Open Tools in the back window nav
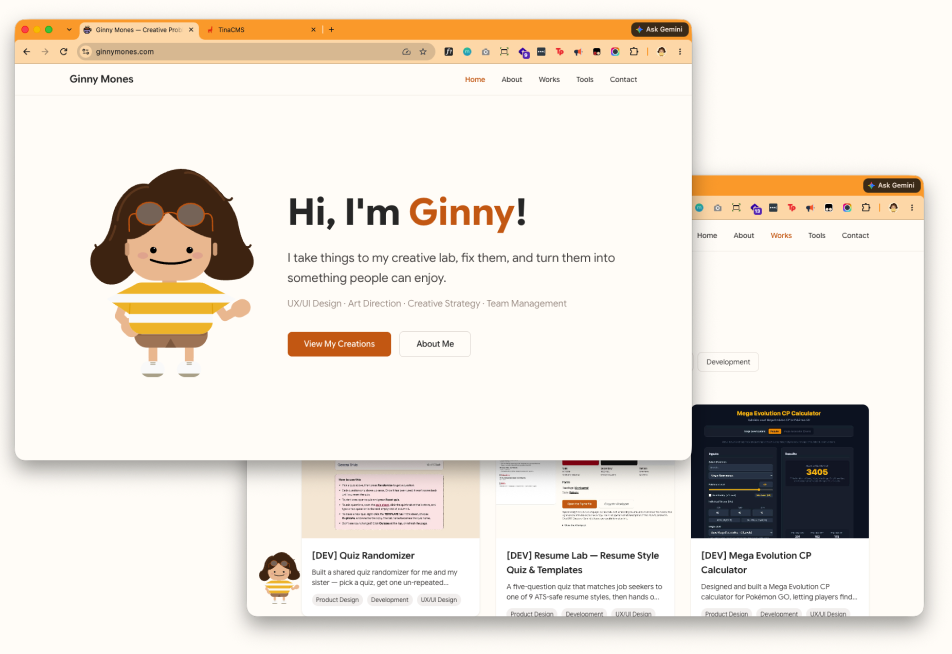The image size is (952, 654). pyautogui.click(x=817, y=236)
